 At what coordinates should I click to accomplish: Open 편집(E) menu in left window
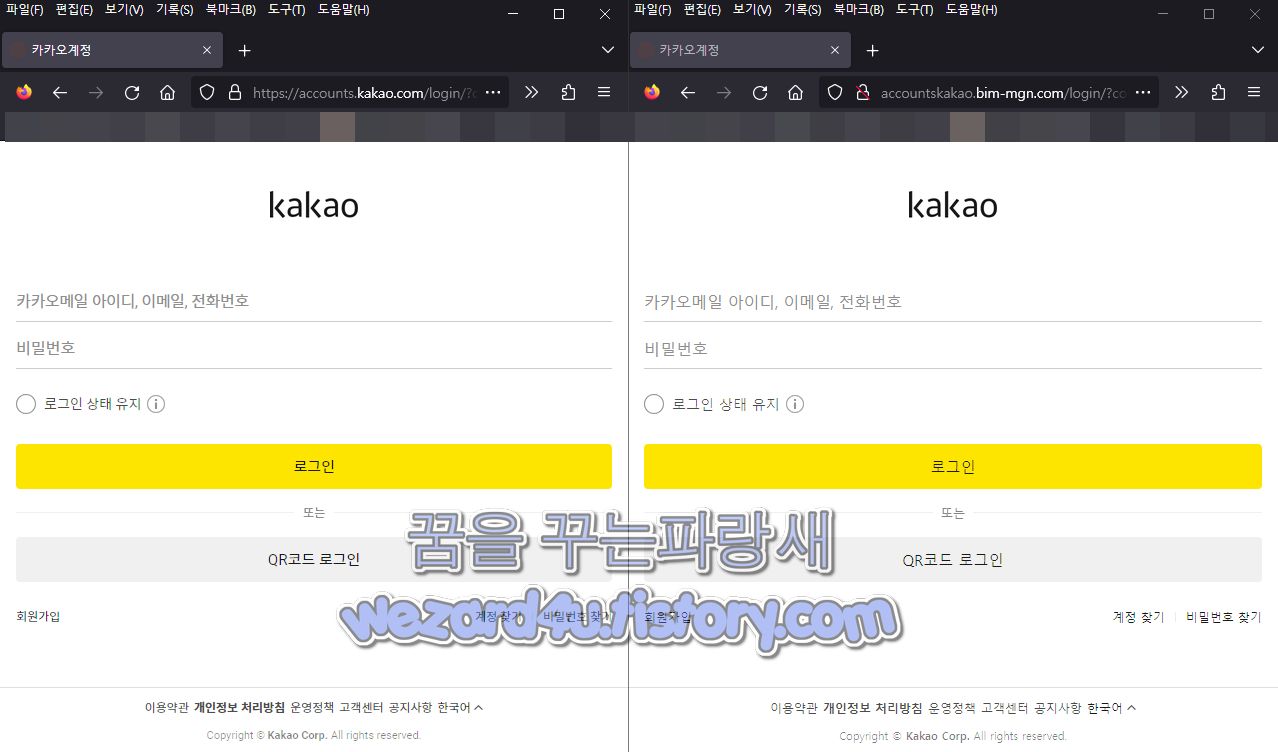point(74,10)
